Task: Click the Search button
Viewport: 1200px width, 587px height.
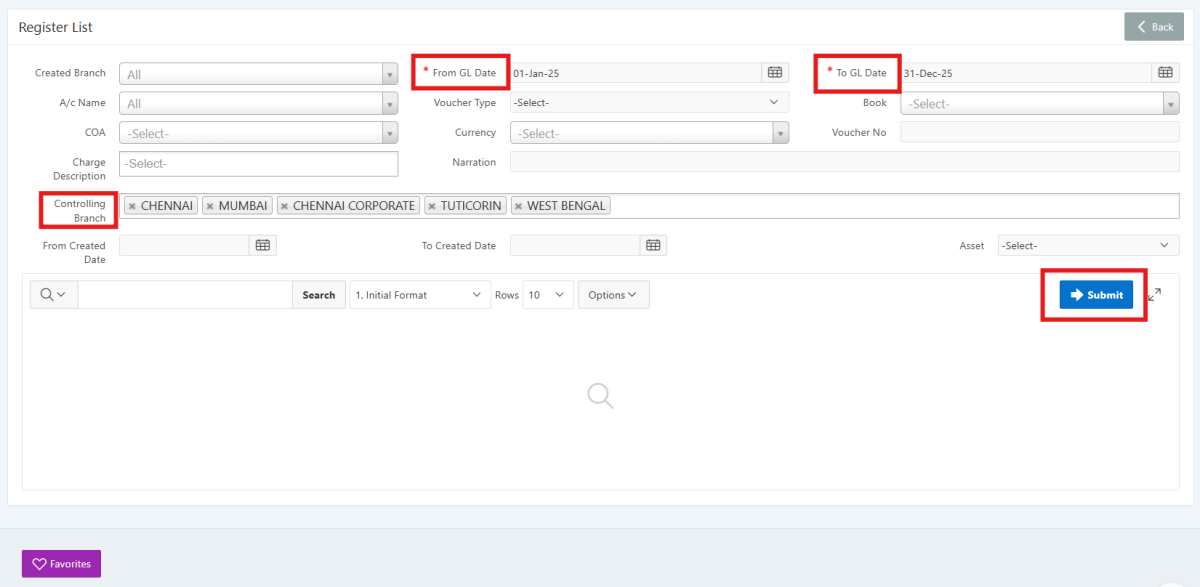Action: coord(318,294)
